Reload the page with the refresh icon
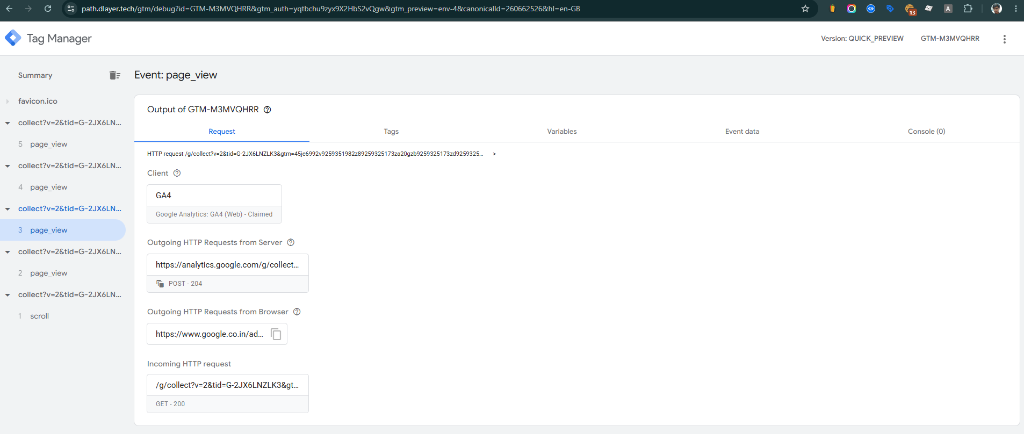The image size is (1024, 434). [x=48, y=8]
